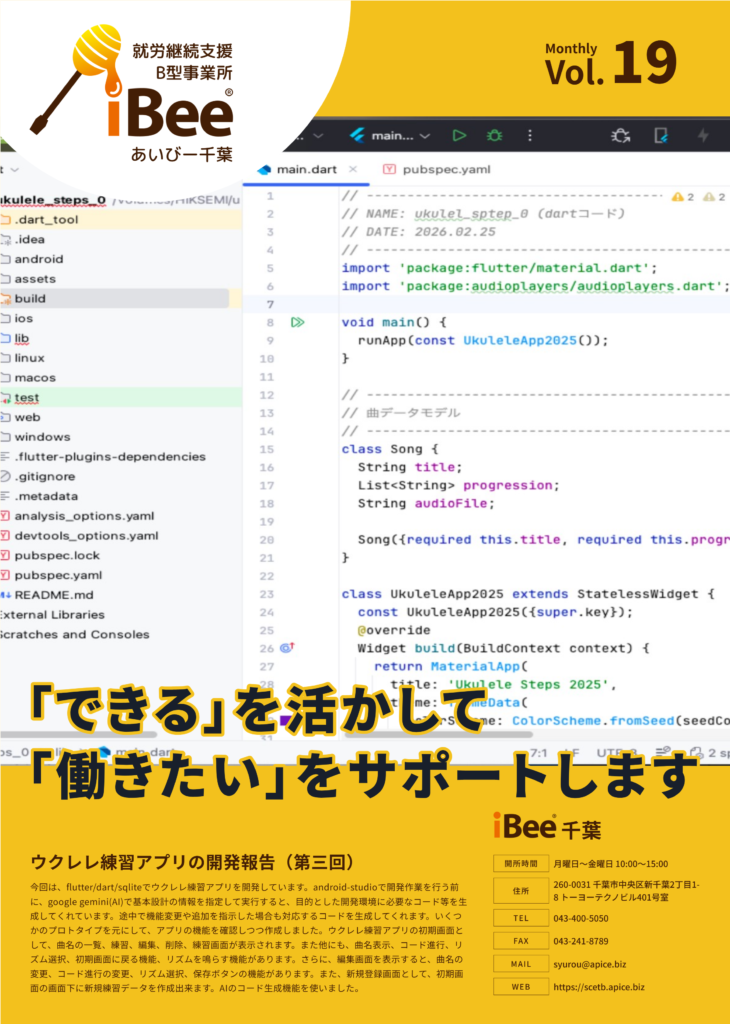Click the https://scetb.apice.biz web address
The image size is (730, 1024).
(x=600, y=986)
